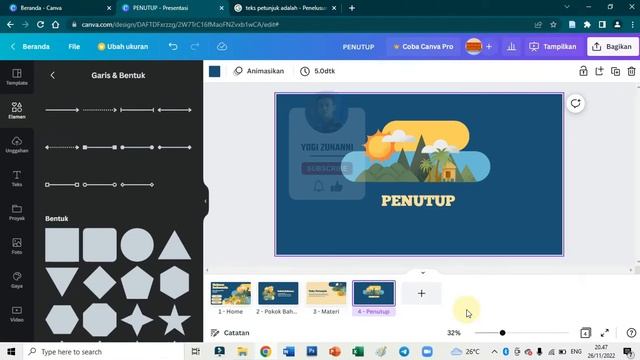Screen dimensions: 640x360
Task: Click the Tampilkan present button
Action: [x=552, y=47]
